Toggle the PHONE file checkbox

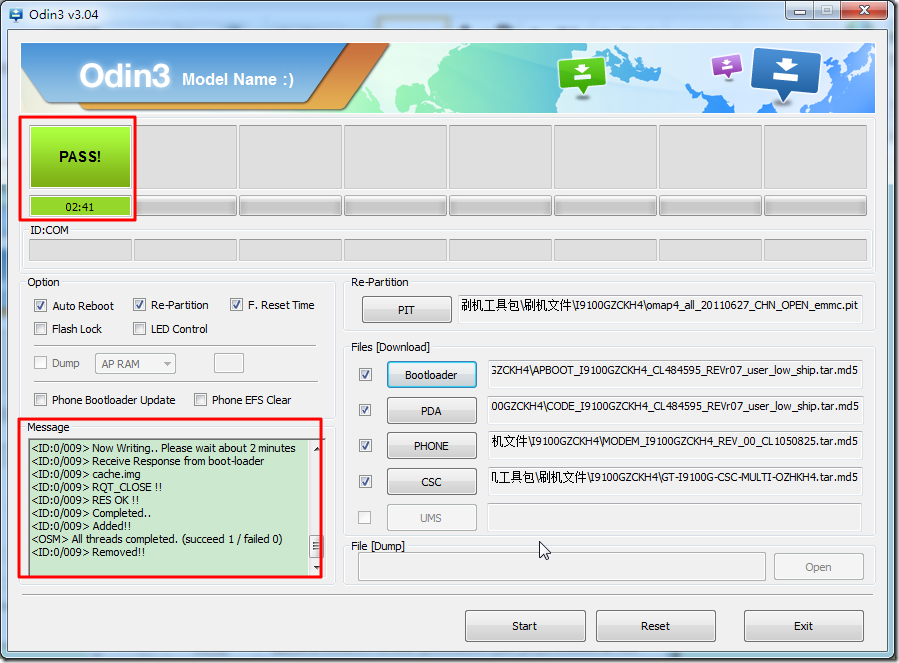(365, 446)
